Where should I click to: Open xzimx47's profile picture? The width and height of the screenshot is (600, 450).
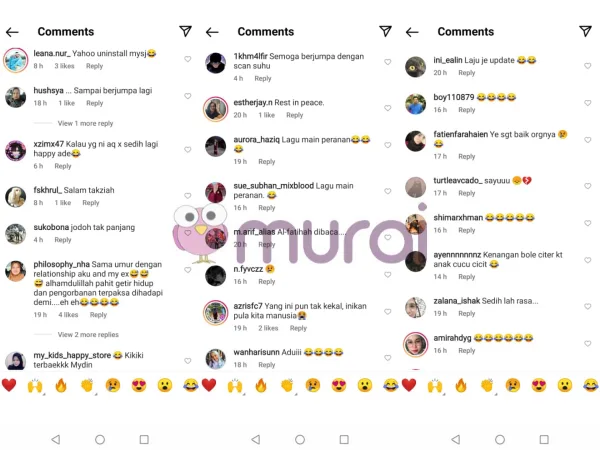coord(16,150)
